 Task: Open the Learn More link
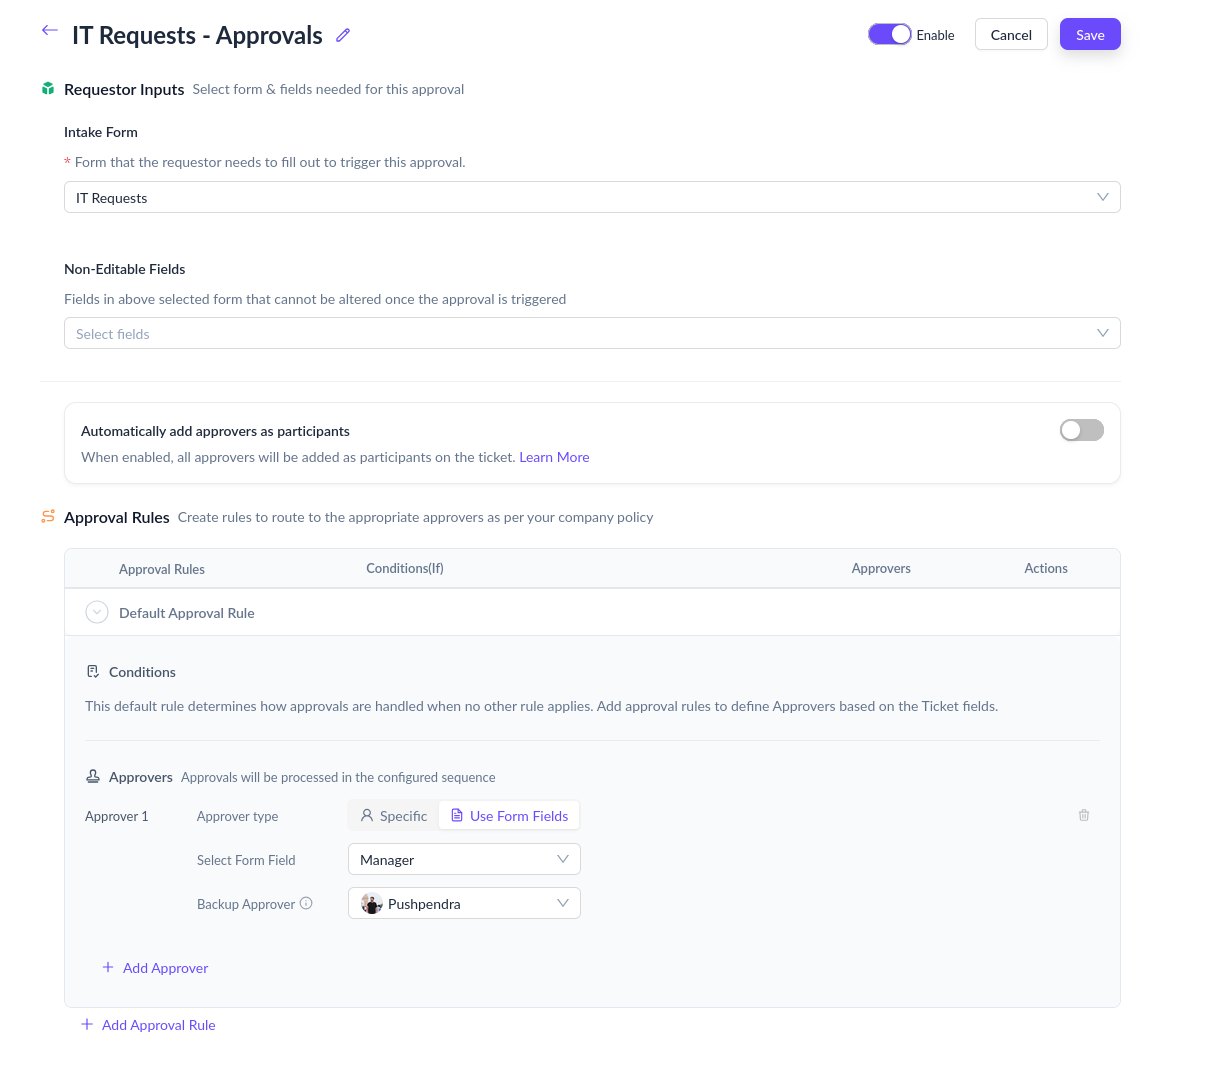554,457
